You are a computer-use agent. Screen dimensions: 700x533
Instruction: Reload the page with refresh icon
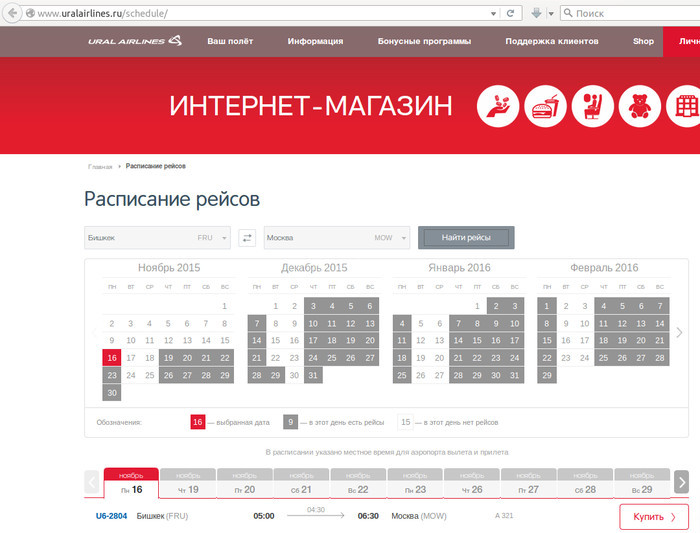(x=511, y=13)
